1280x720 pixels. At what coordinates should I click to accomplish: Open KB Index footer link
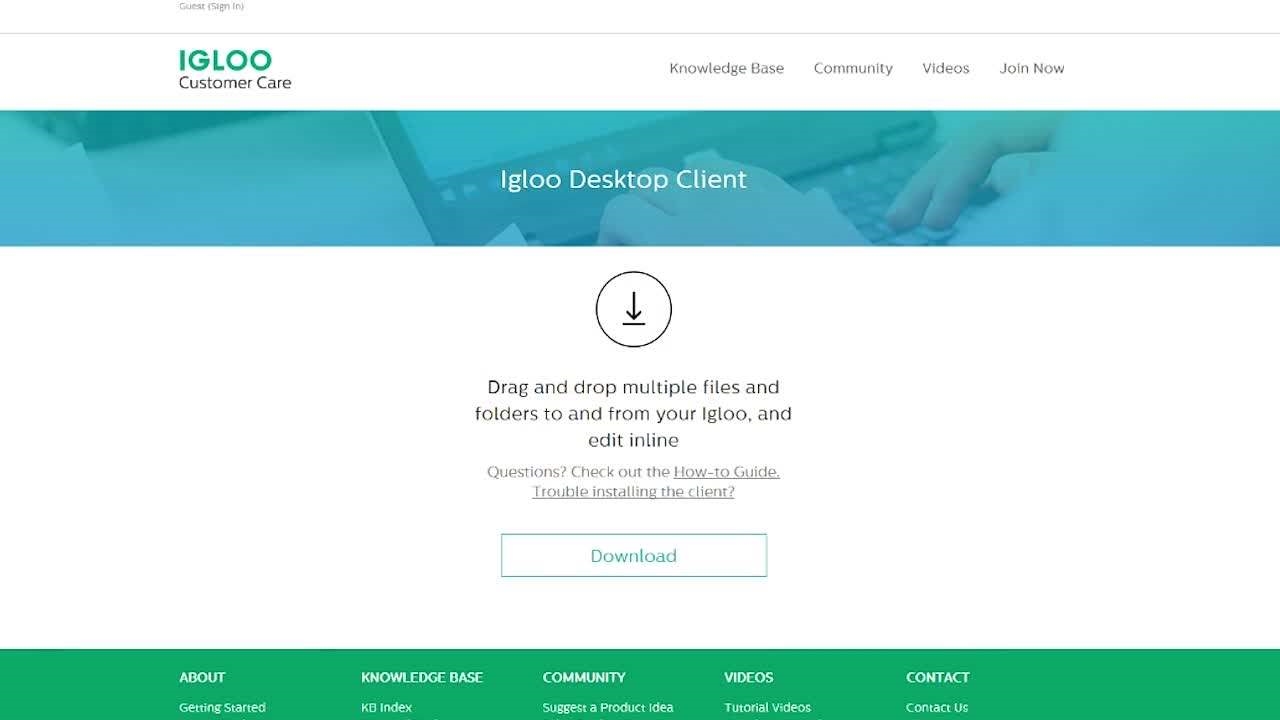coord(386,707)
